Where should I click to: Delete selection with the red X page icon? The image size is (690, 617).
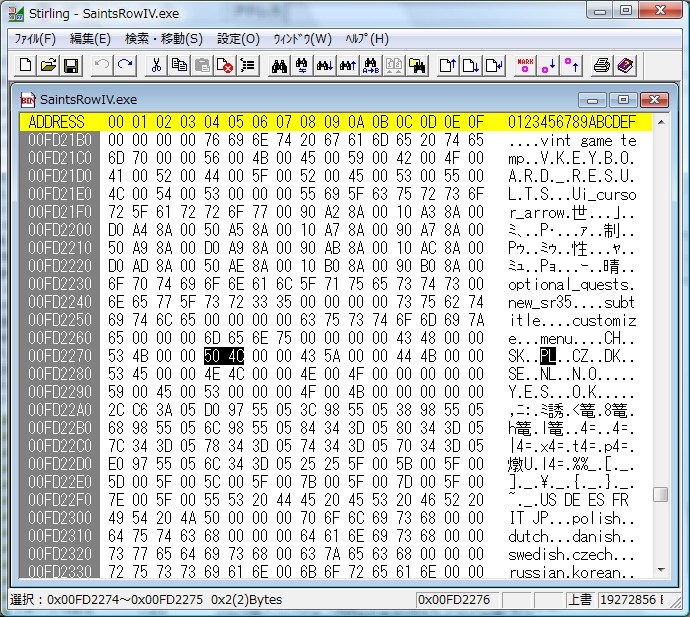coord(225,66)
